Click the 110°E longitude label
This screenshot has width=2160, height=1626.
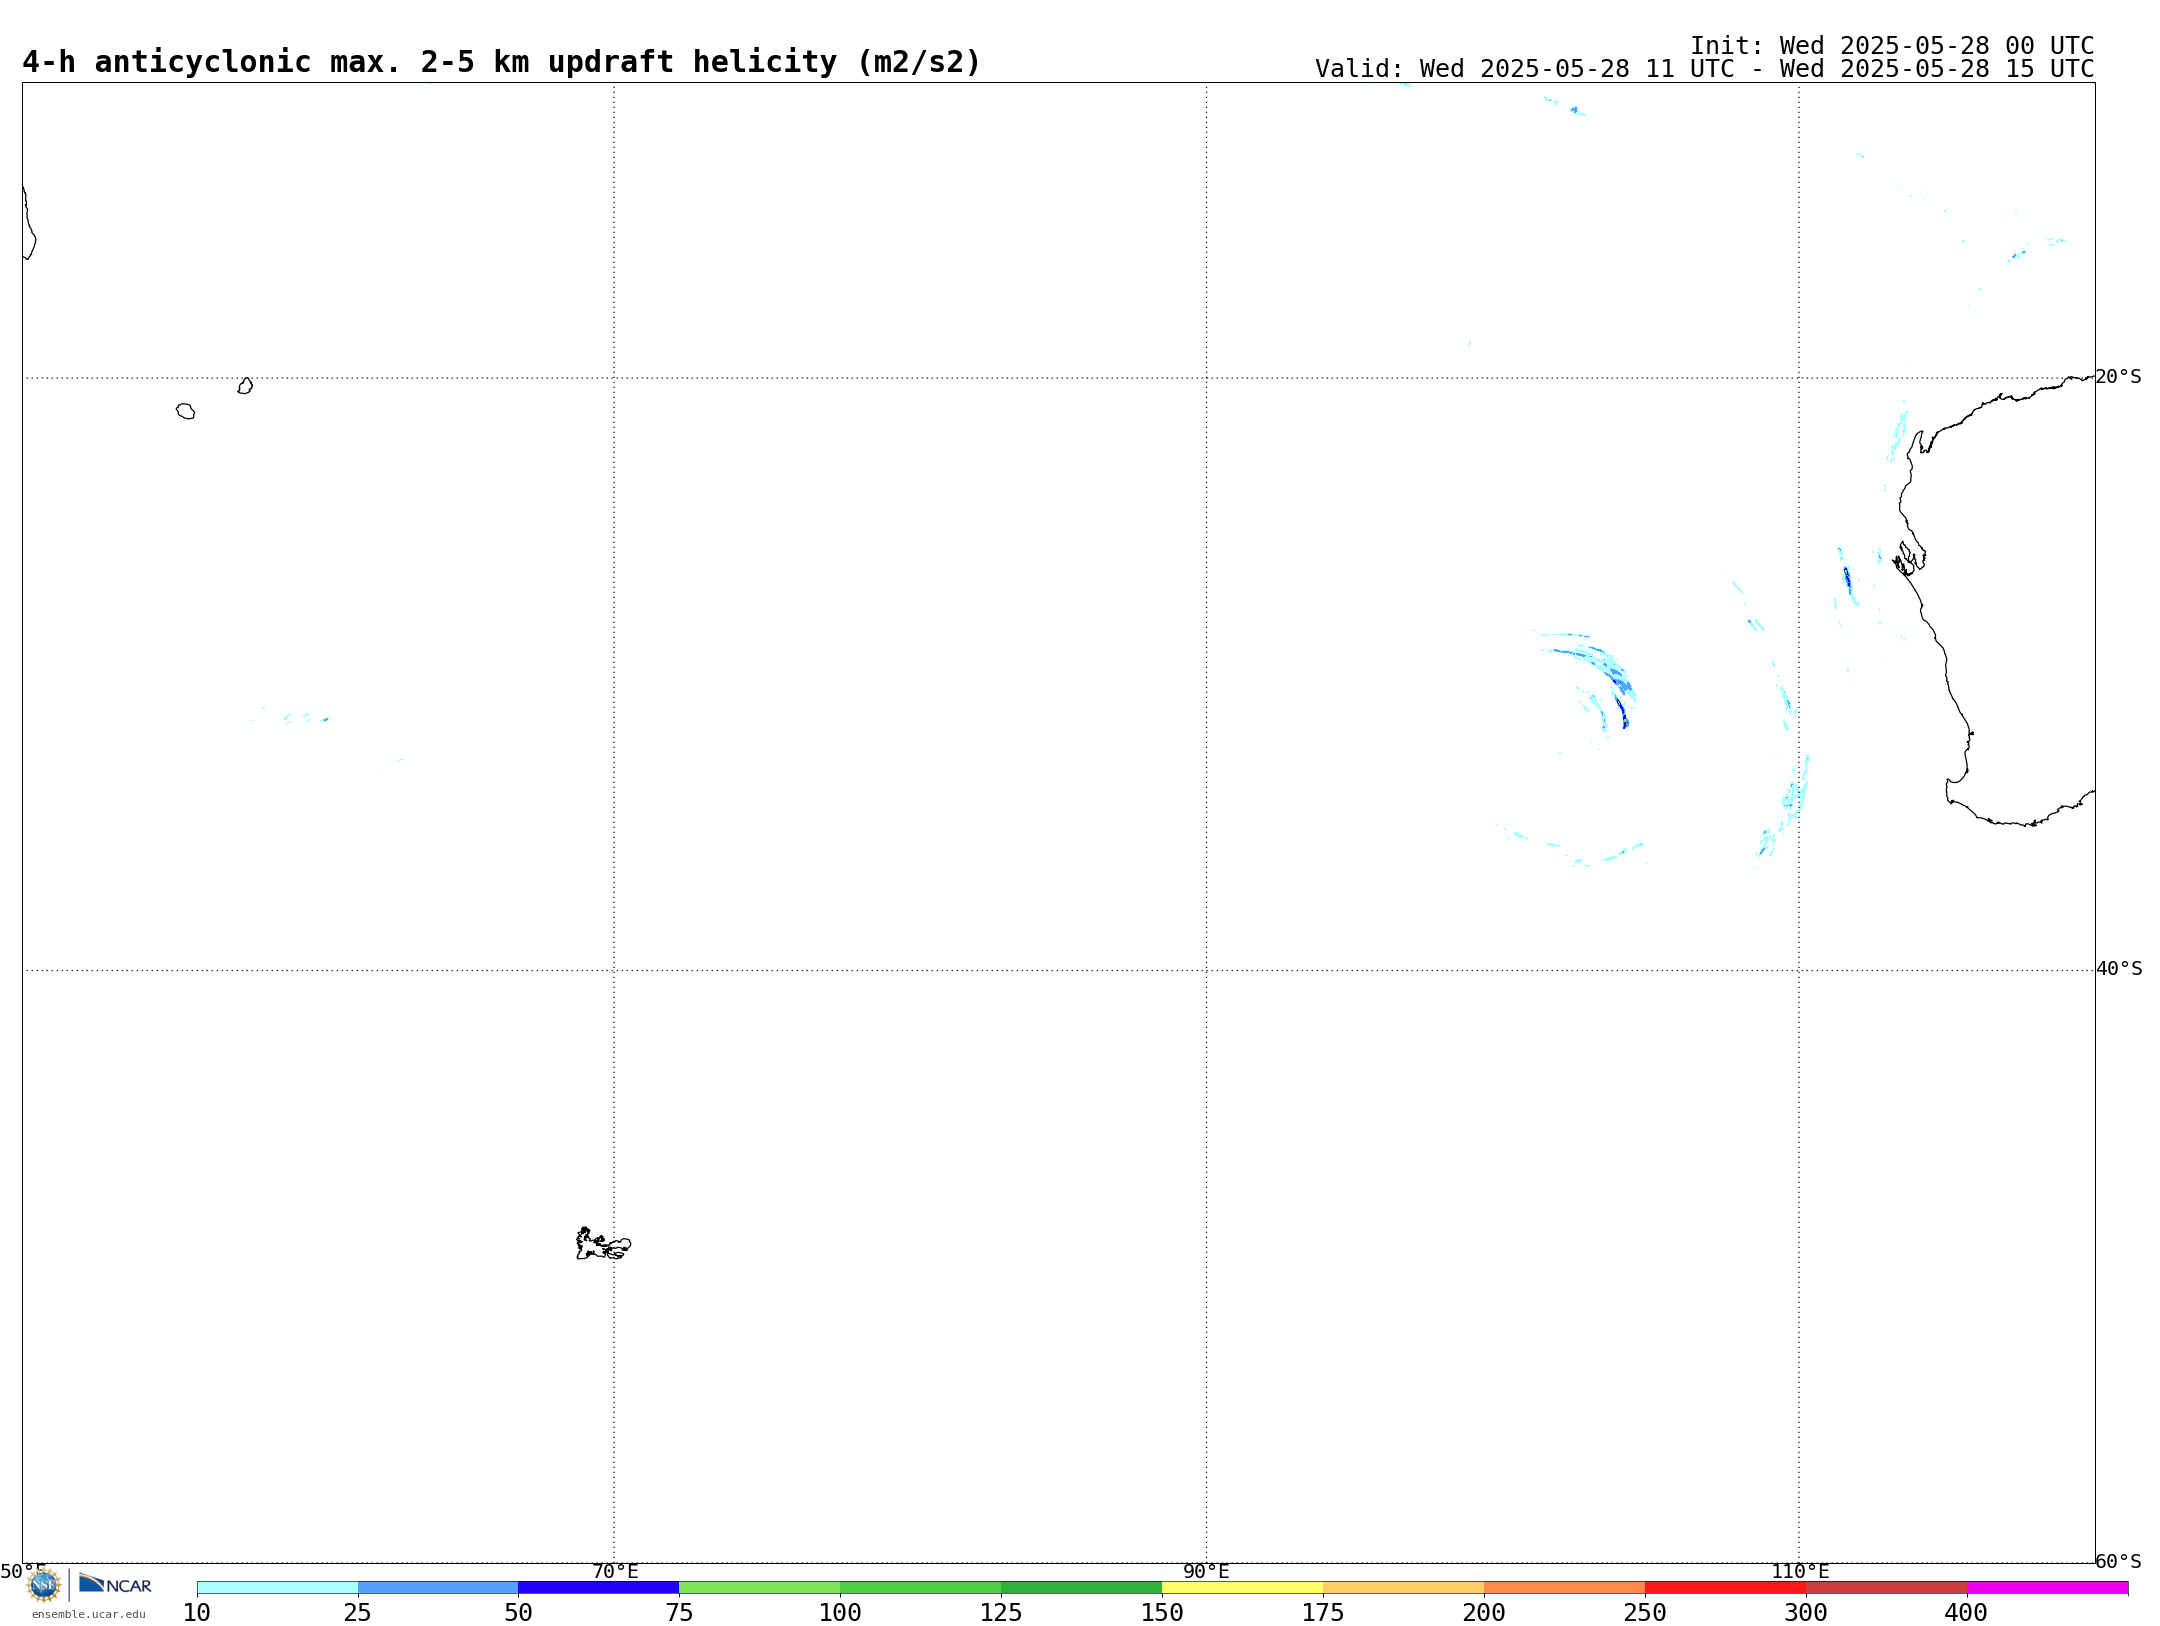1799,1571
